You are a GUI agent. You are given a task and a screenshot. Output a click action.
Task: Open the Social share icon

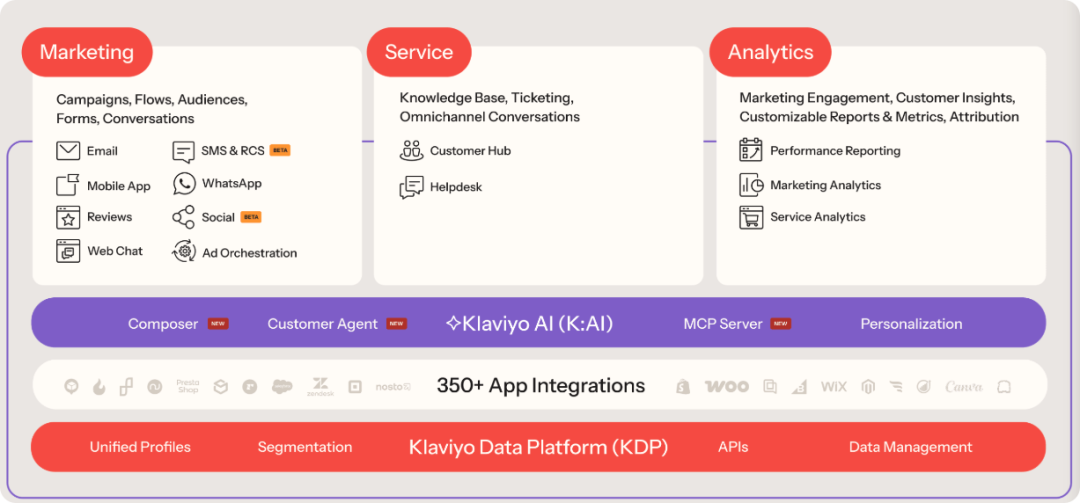[x=183, y=217]
